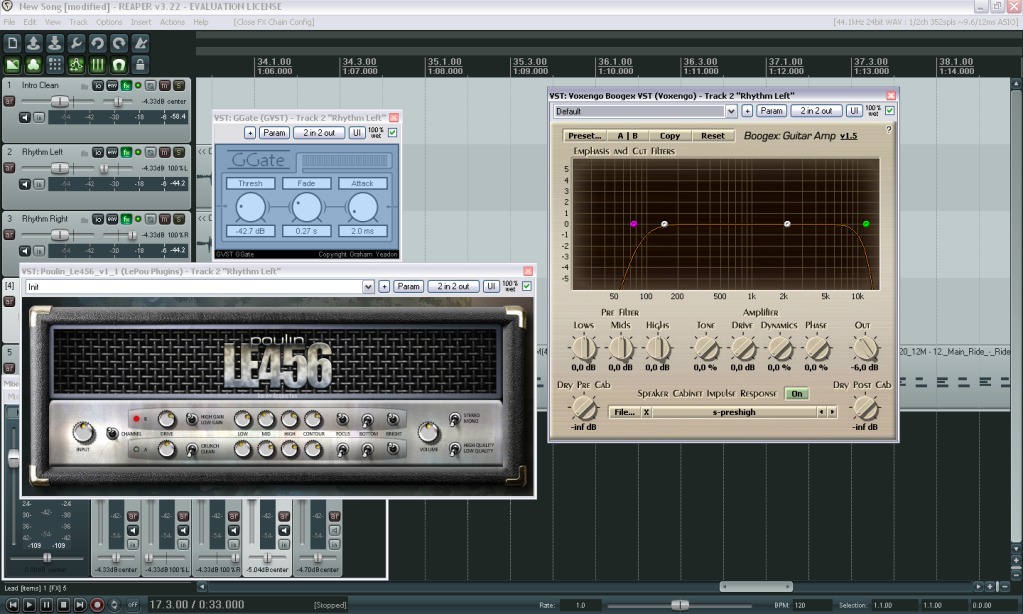This screenshot has height=614, width=1023.
Task: Click the phase invert icon on Intro Clean
Action: pyautogui.click(x=150, y=85)
